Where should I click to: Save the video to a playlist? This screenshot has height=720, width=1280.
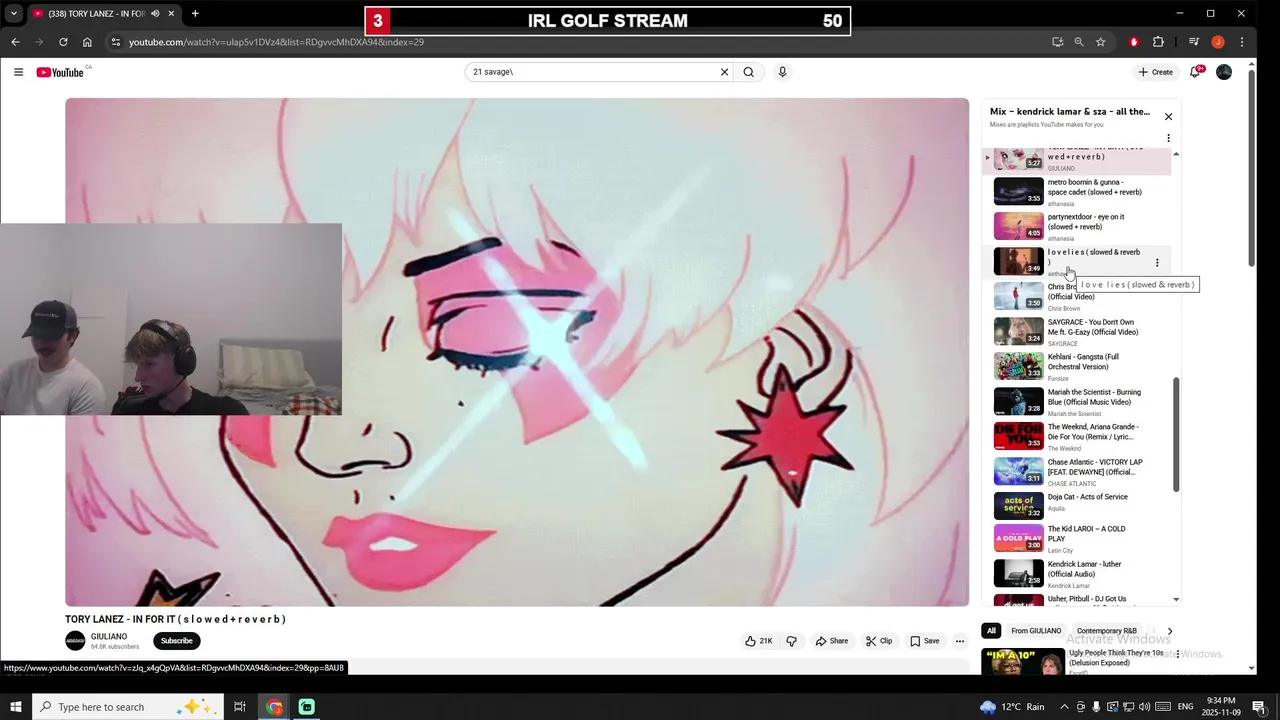point(924,641)
